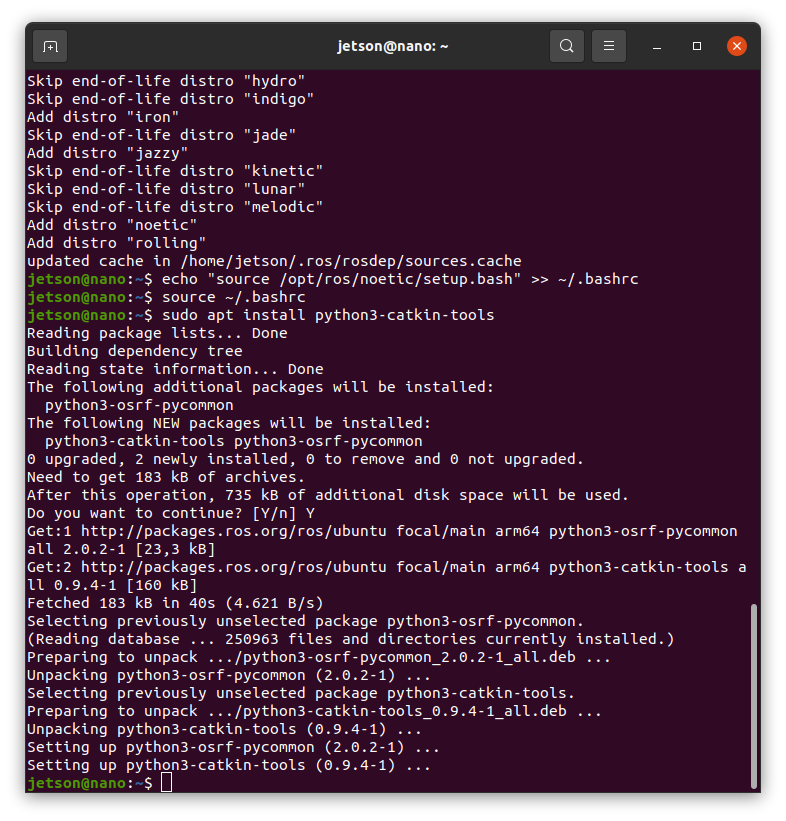The image size is (786, 821).
Task: Click Setting up python3-osrf-pycommon line
Action: [233, 747]
